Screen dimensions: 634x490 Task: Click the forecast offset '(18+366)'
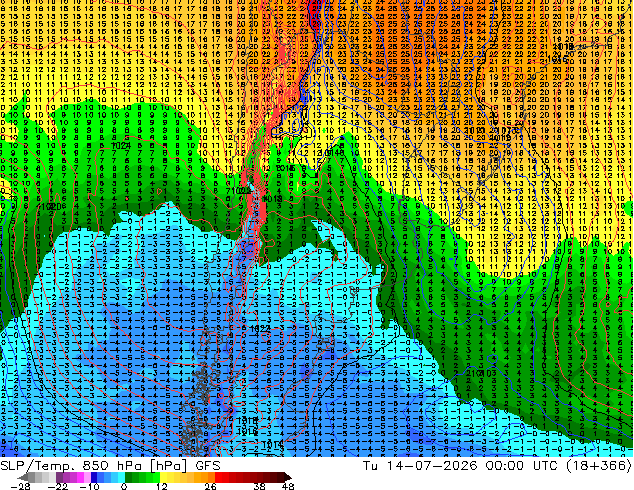point(598,466)
